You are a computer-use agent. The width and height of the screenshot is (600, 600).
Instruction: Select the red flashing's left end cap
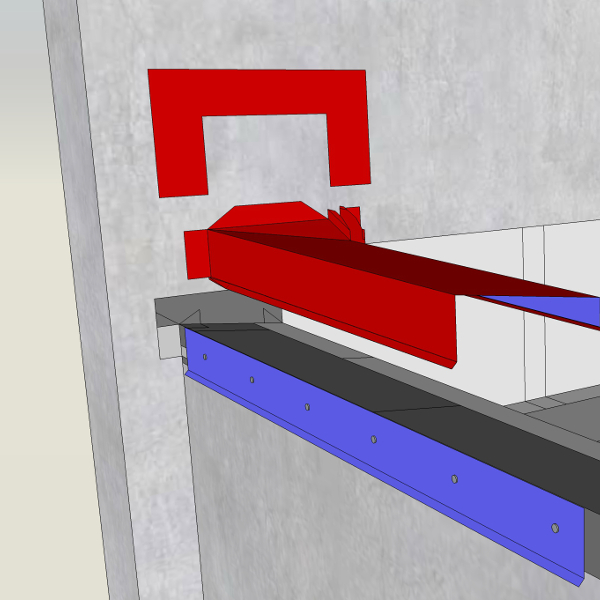(196, 256)
